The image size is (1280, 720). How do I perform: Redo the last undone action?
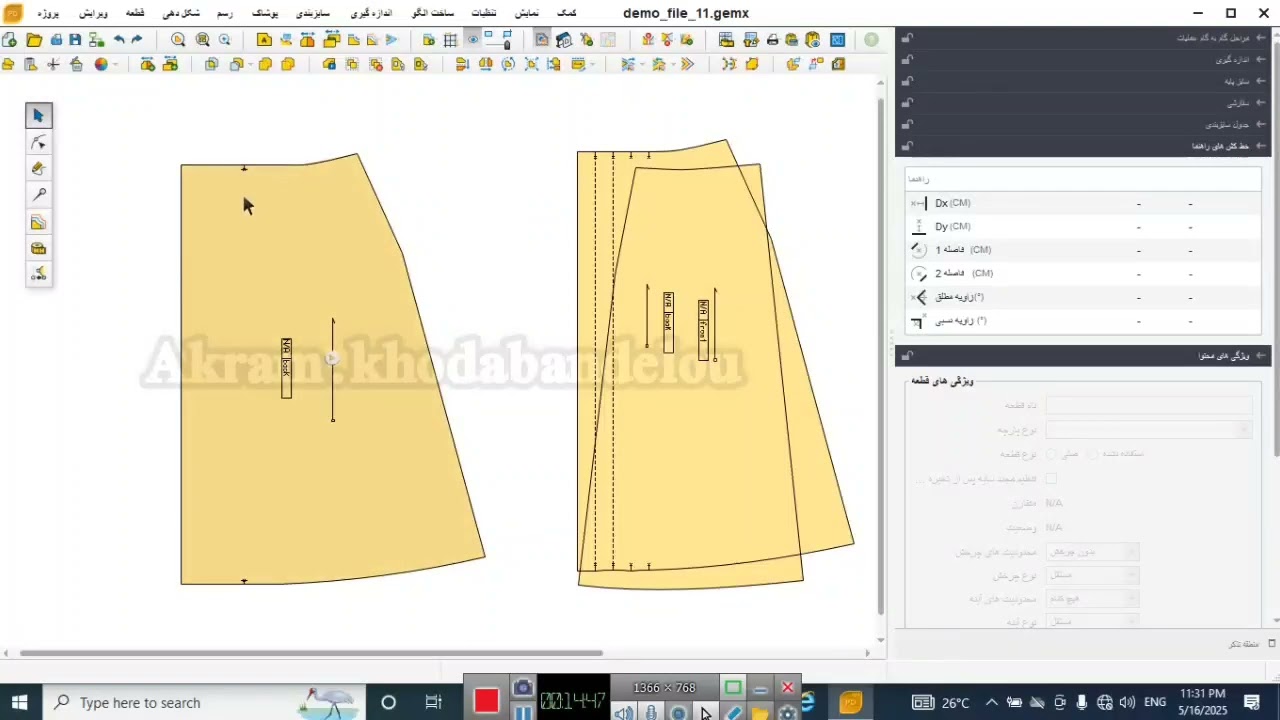point(137,40)
